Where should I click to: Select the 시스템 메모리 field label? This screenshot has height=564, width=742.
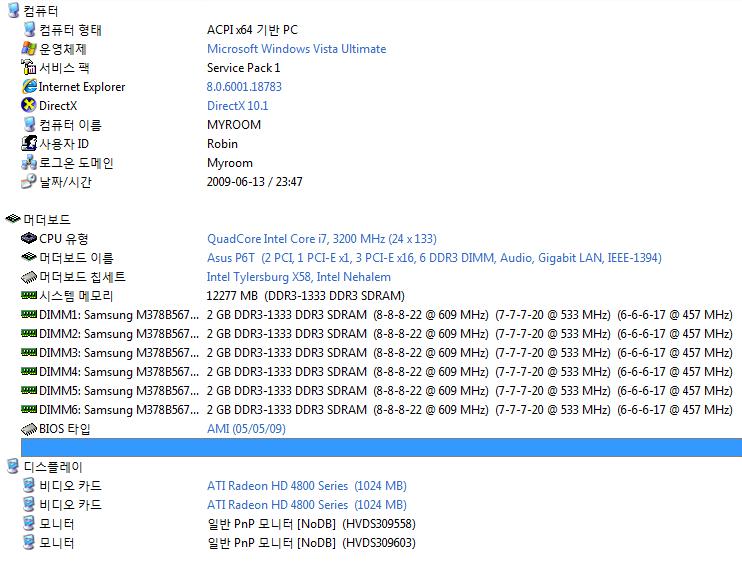pyautogui.click(x=76, y=296)
